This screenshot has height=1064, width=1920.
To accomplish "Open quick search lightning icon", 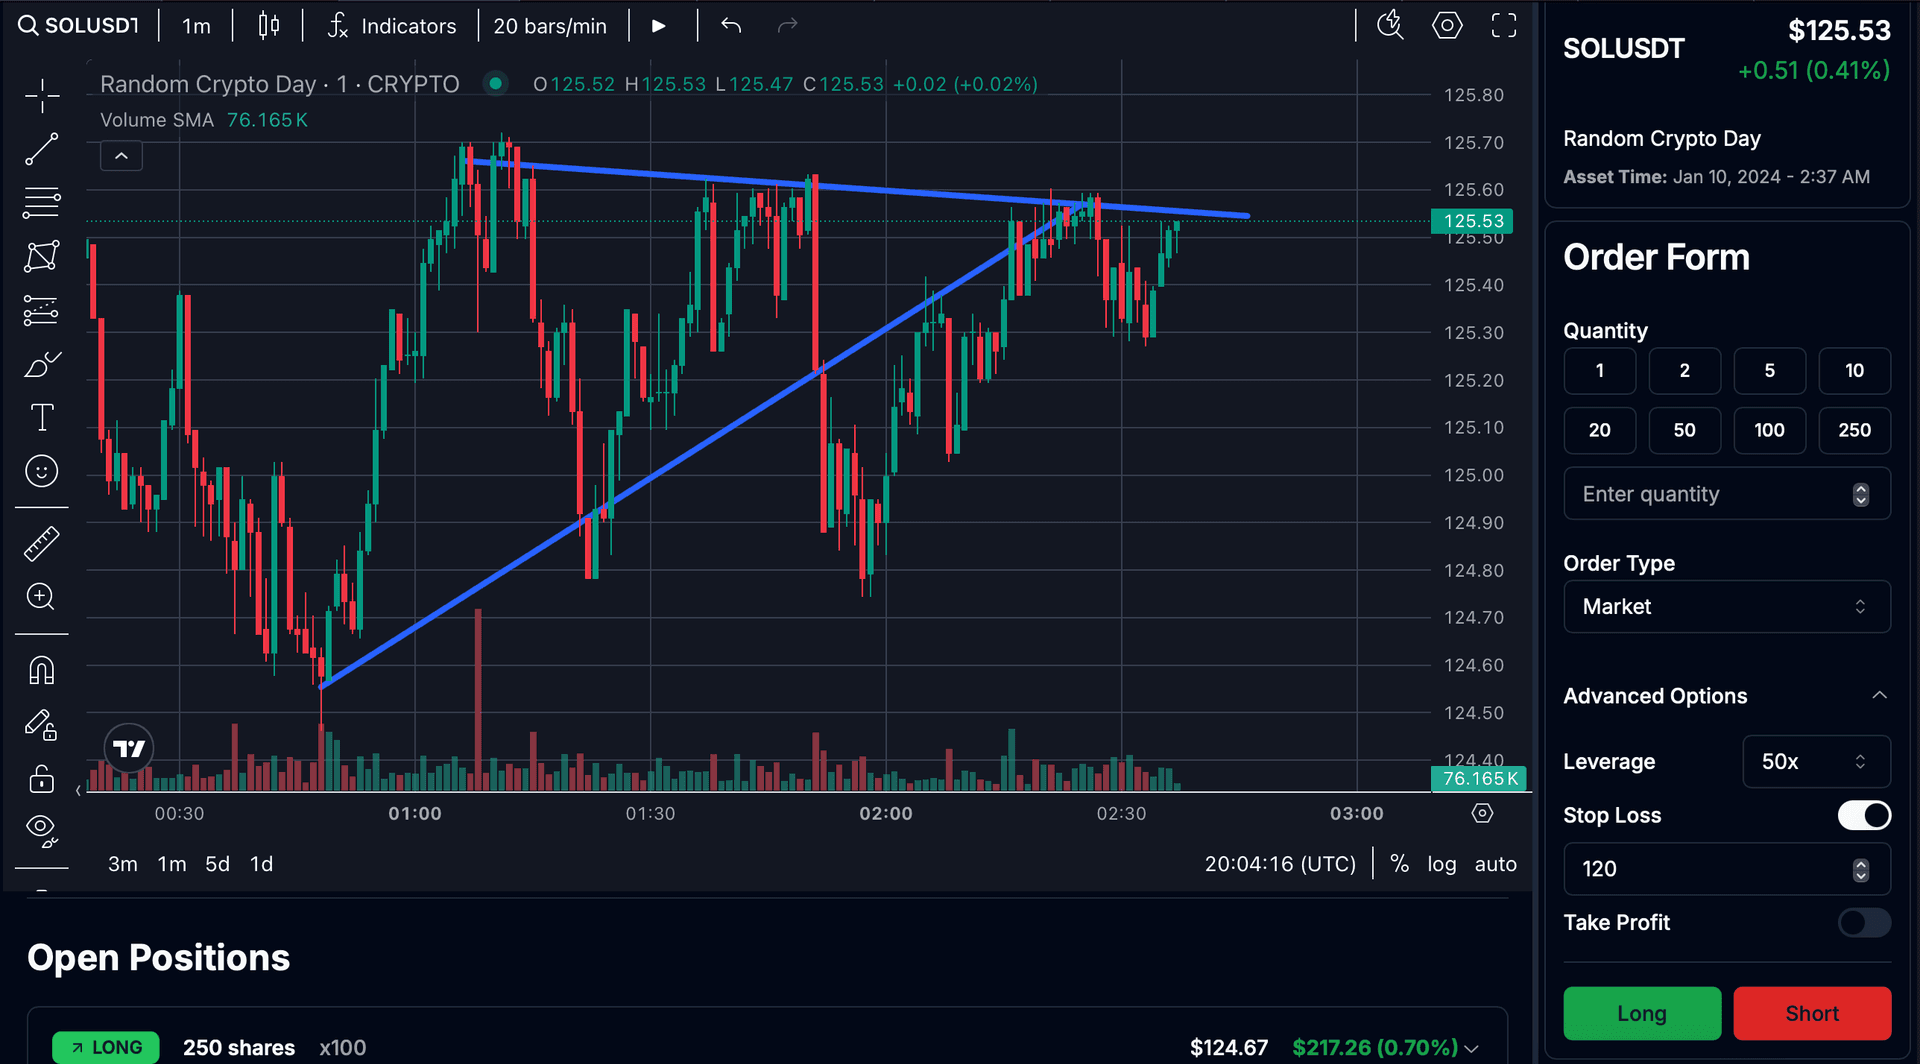I will coord(1390,26).
